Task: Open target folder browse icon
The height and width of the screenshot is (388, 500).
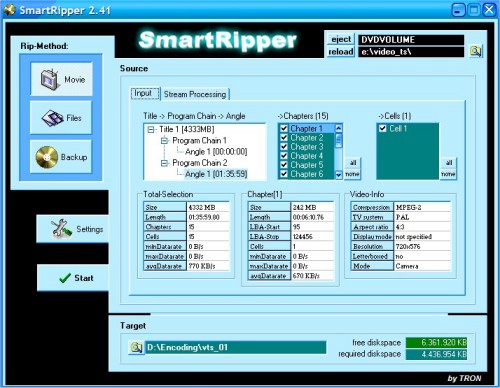Action: click(x=136, y=347)
